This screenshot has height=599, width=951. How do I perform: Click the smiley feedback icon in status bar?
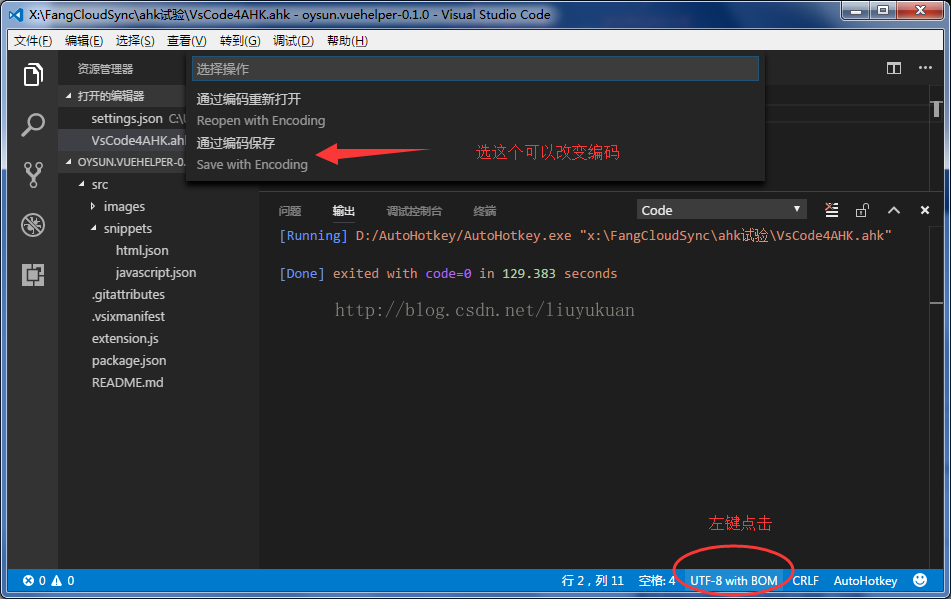click(920, 580)
